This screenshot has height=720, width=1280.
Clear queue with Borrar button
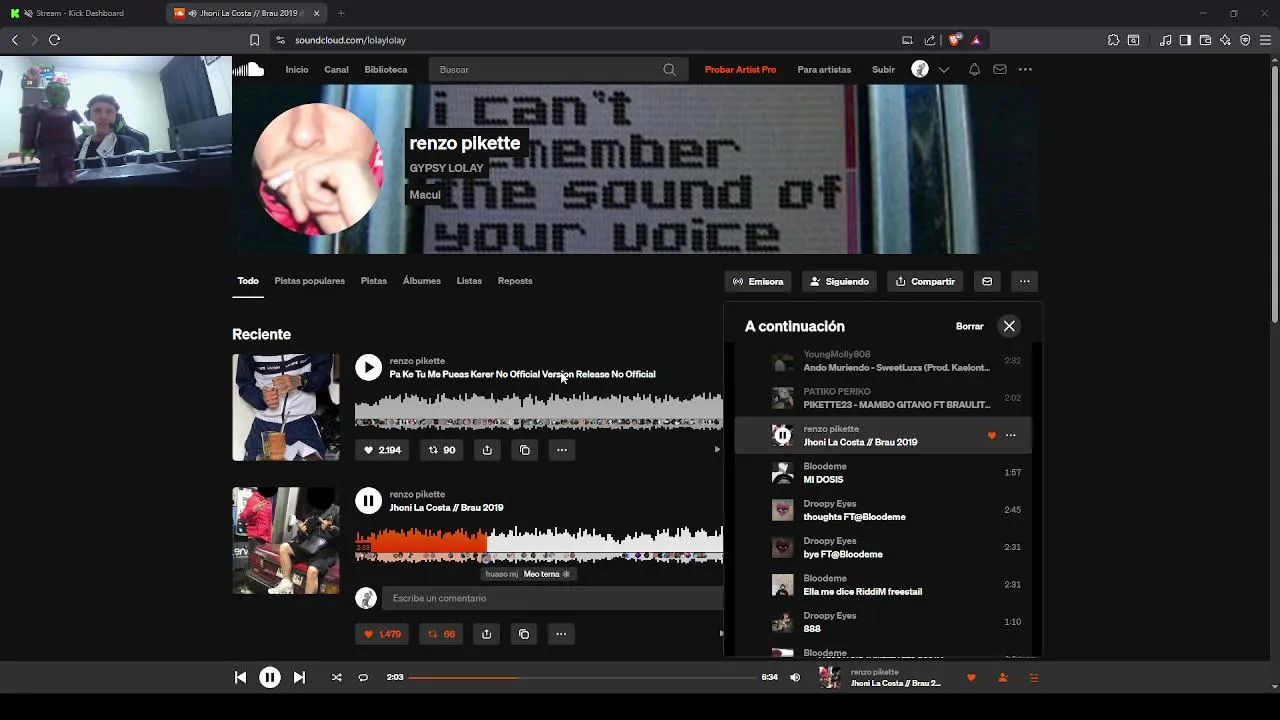pyautogui.click(x=969, y=326)
